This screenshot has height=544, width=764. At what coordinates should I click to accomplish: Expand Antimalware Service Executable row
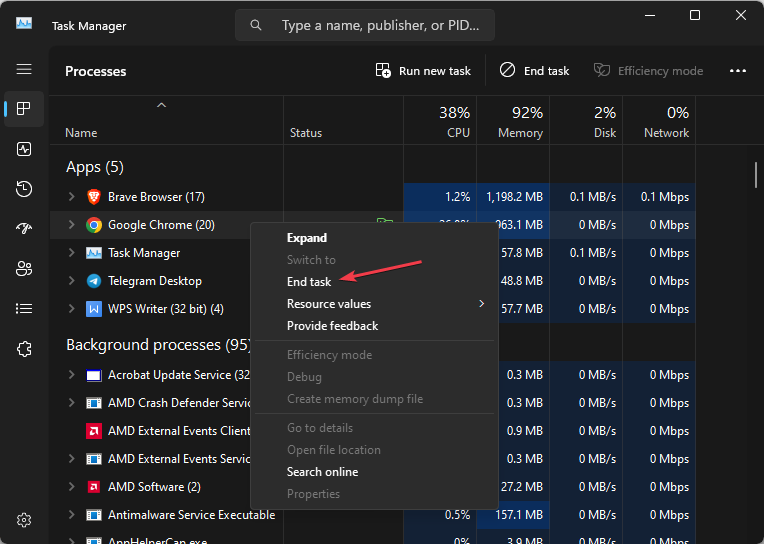point(72,515)
